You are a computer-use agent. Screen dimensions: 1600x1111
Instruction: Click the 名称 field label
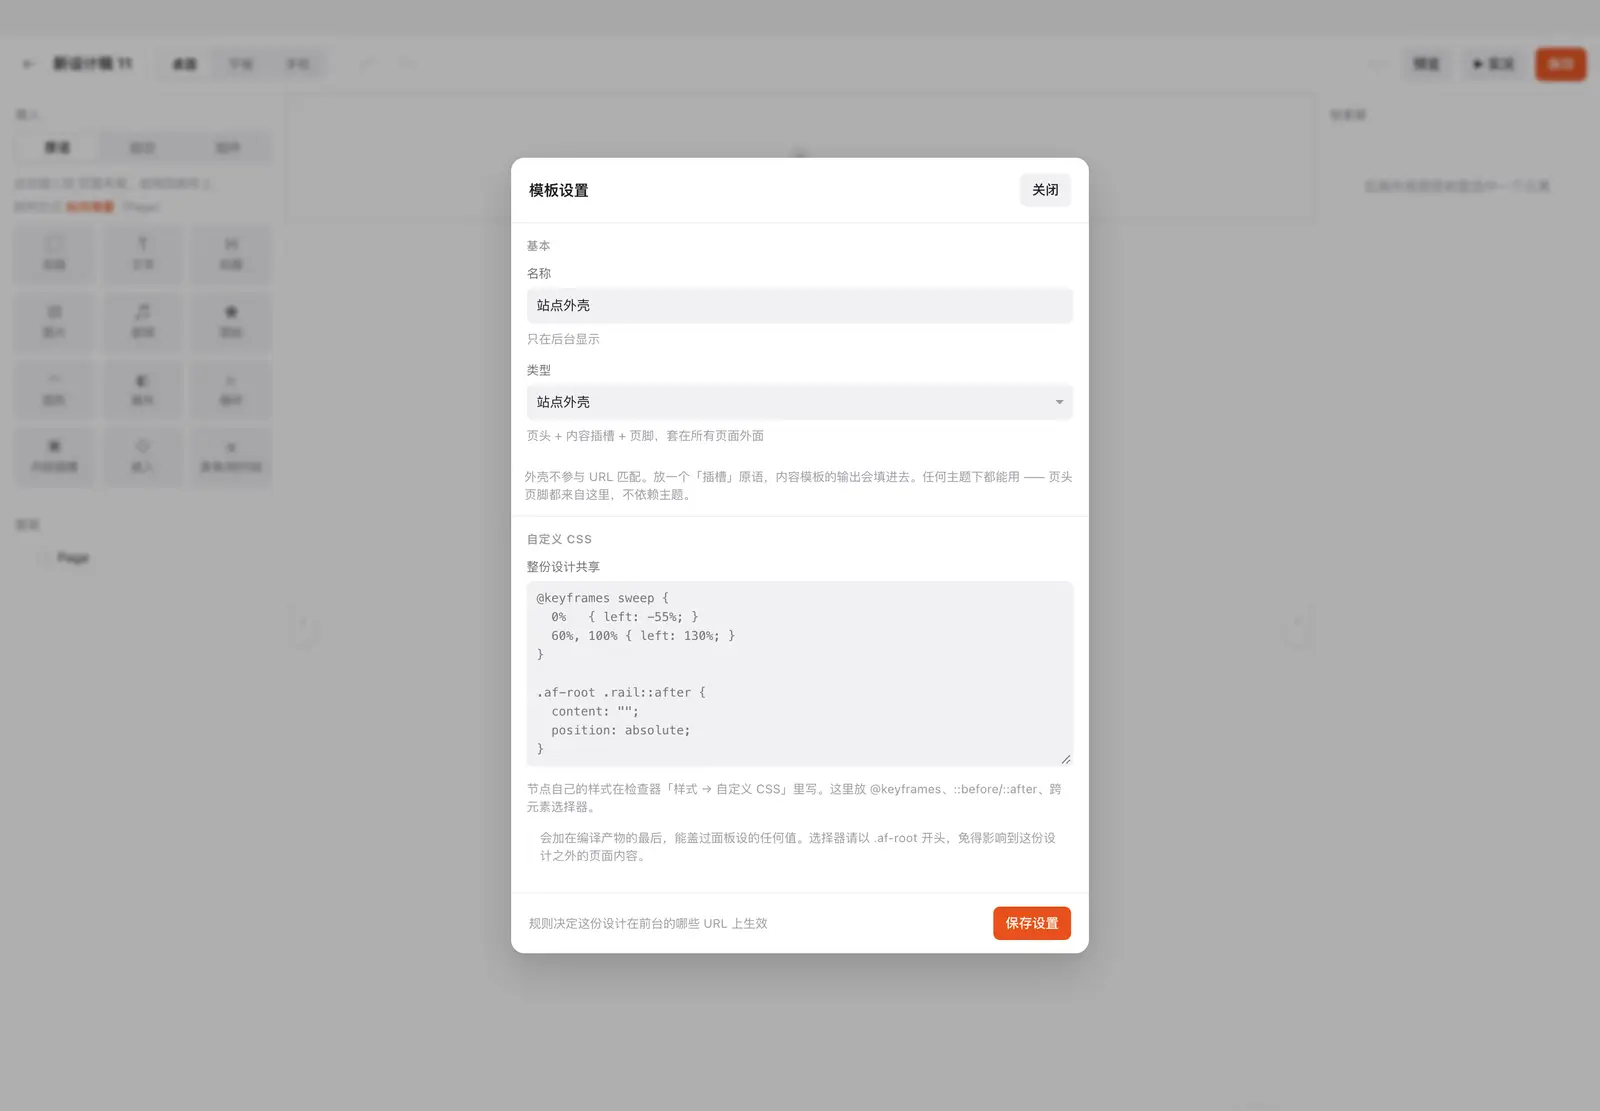[539, 273]
